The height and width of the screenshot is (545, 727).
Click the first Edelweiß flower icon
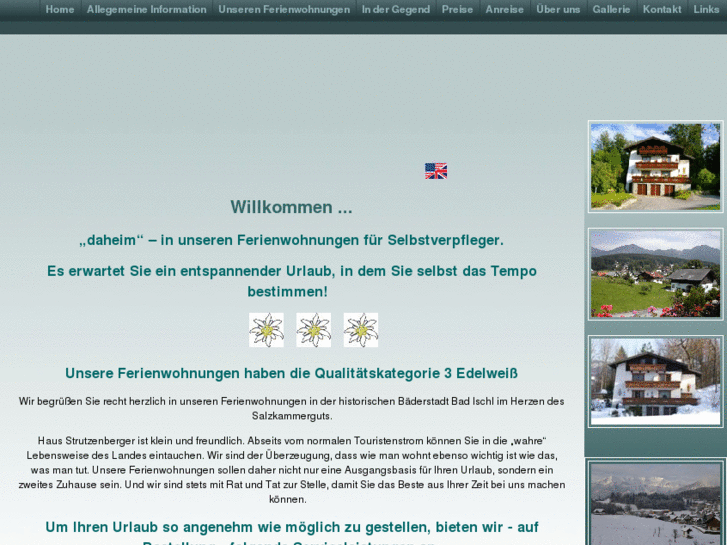click(266, 330)
